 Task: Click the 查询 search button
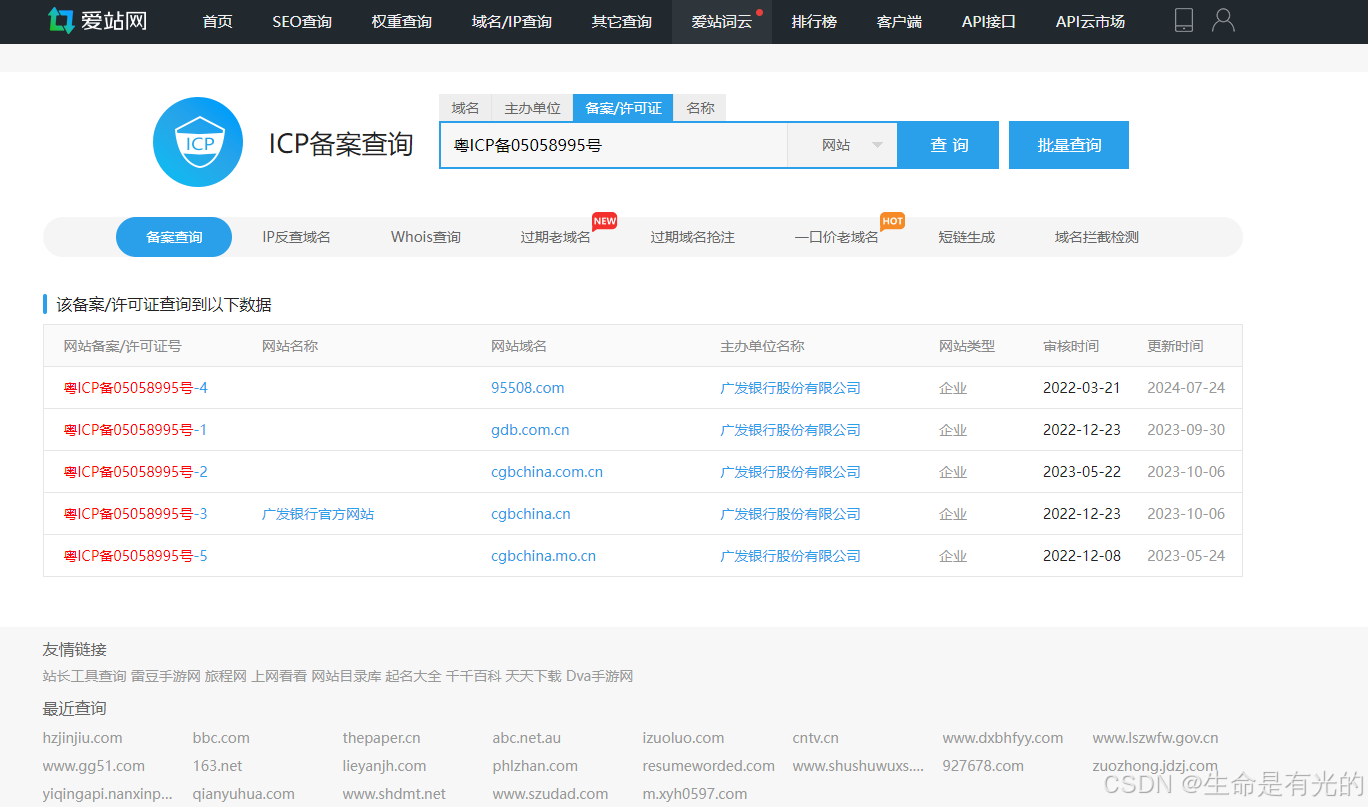click(x=947, y=144)
